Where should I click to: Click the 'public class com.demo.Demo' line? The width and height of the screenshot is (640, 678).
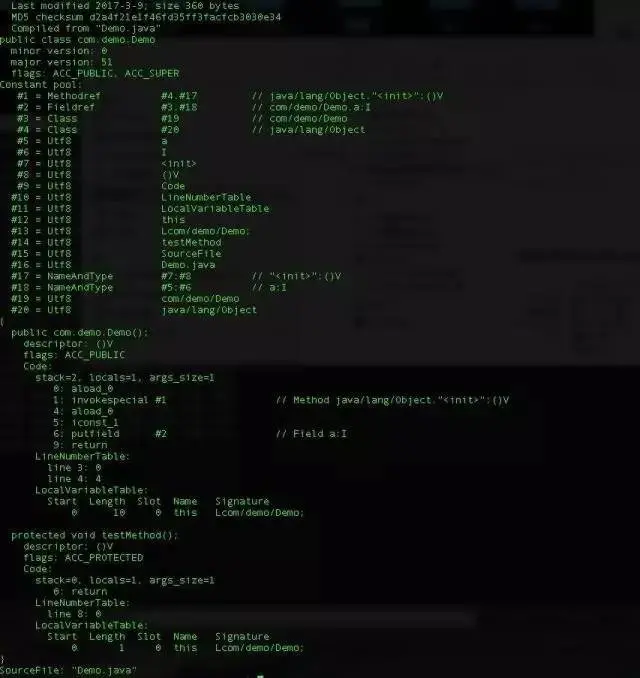click(x=77, y=40)
